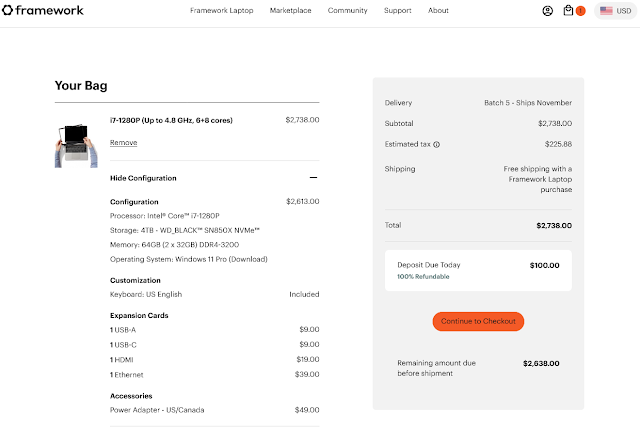The width and height of the screenshot is (640, 430).
Task: Click the laptop product thumbnail
Action: coord(75,145)
